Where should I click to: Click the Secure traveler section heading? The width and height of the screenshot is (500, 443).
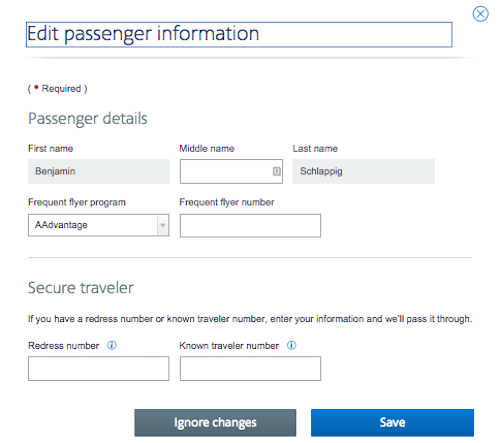tap(81, 288)
